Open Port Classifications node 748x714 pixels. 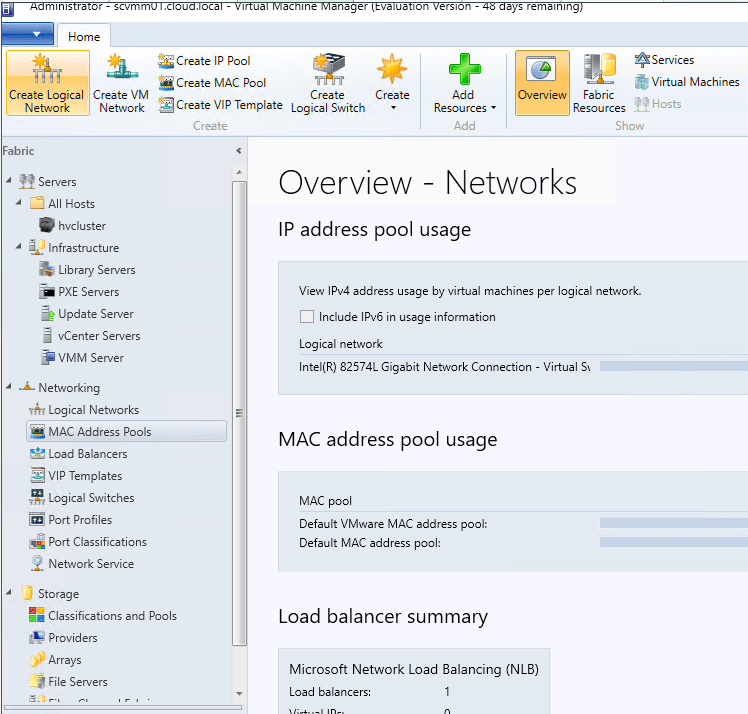(x=88, y=541)
